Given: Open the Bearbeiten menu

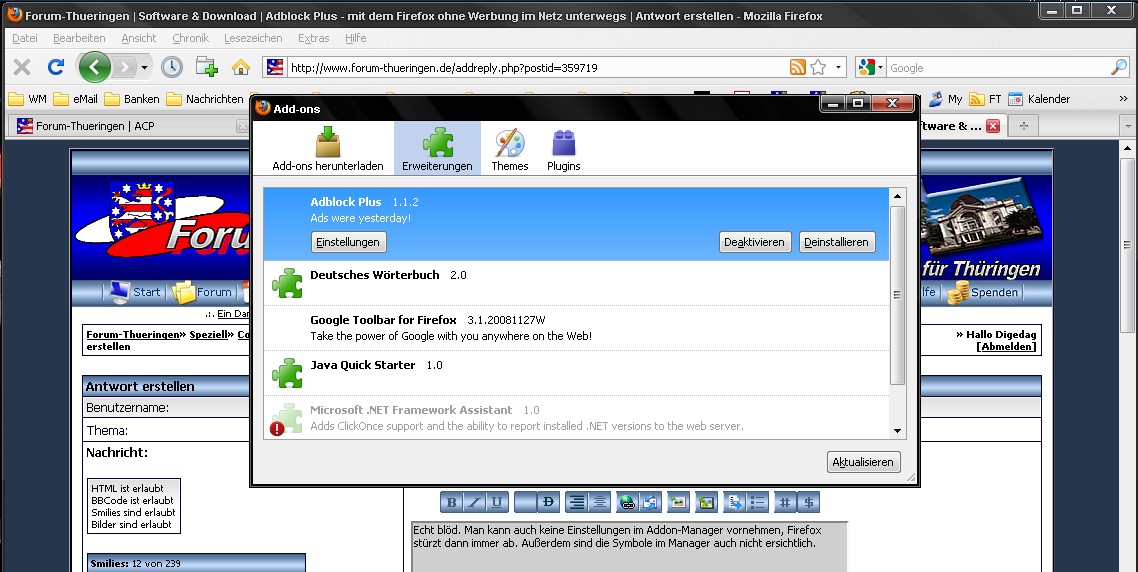Looking at the screenshot, I should click(x=79, y=38).
